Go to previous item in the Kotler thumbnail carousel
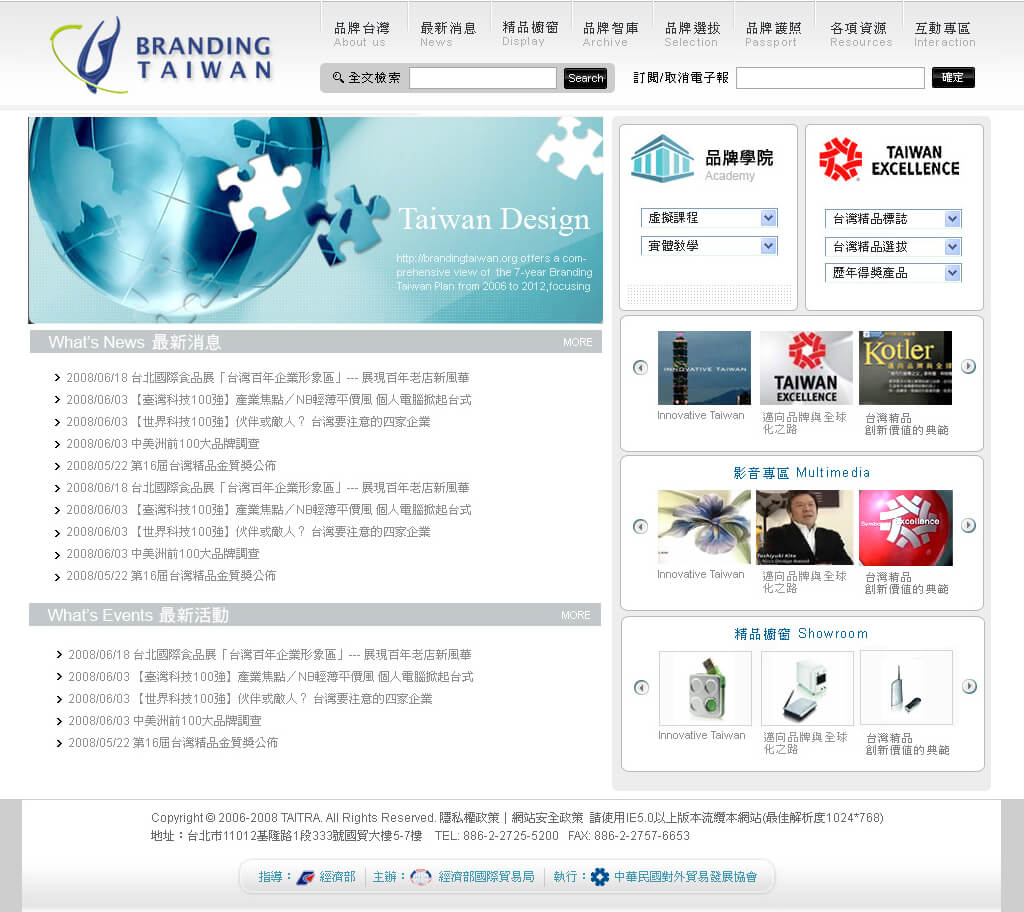 (x=641, y=367)
